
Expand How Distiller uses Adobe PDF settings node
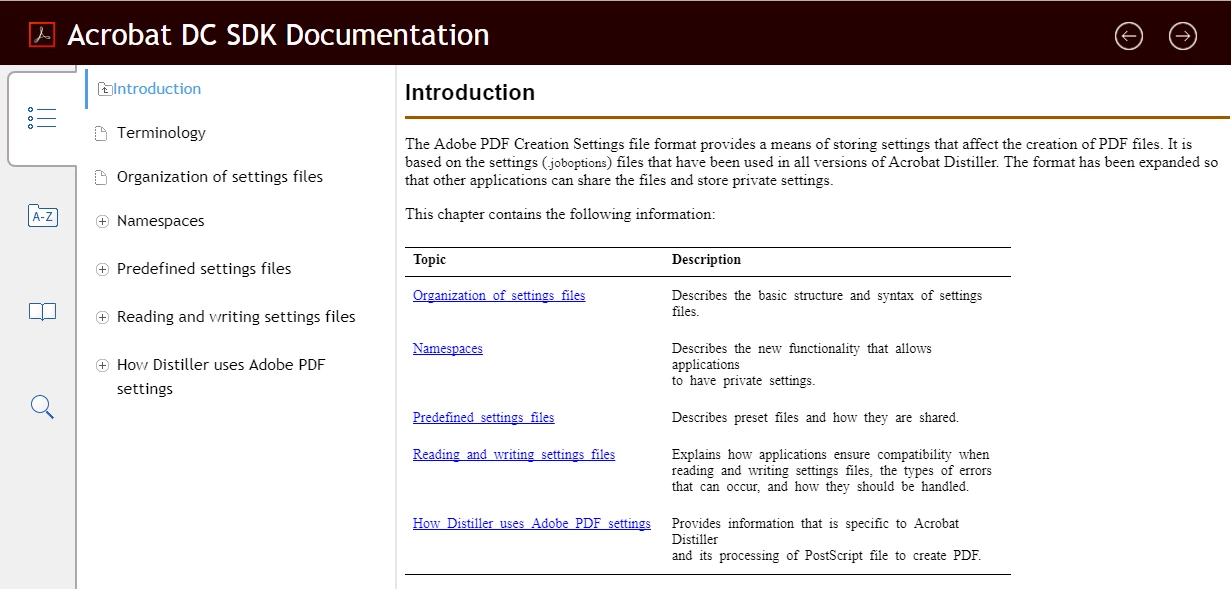(x=102, y=366)
